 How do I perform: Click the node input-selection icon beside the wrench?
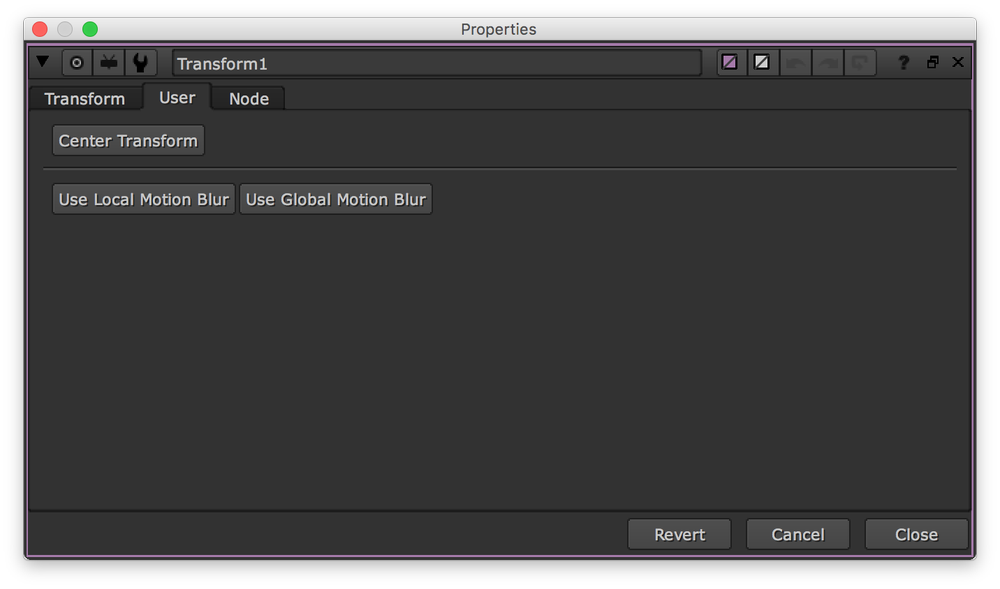click(x=109, y=62)
